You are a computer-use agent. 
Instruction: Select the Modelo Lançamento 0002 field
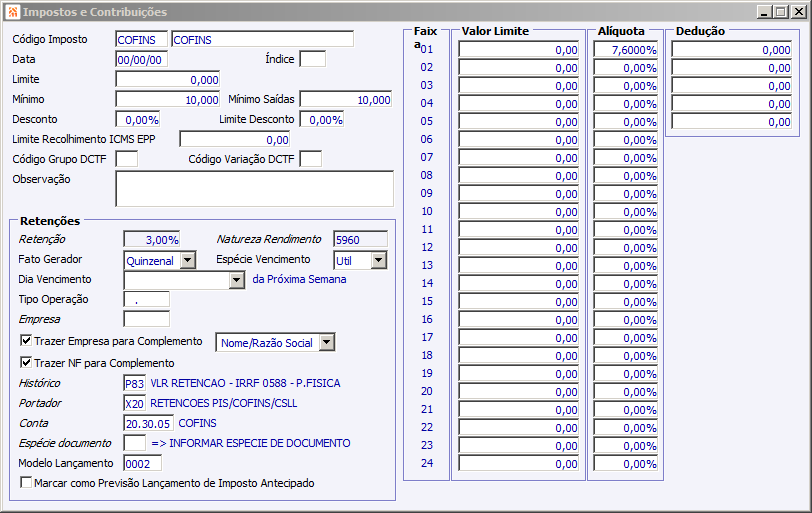pos(142,463)
